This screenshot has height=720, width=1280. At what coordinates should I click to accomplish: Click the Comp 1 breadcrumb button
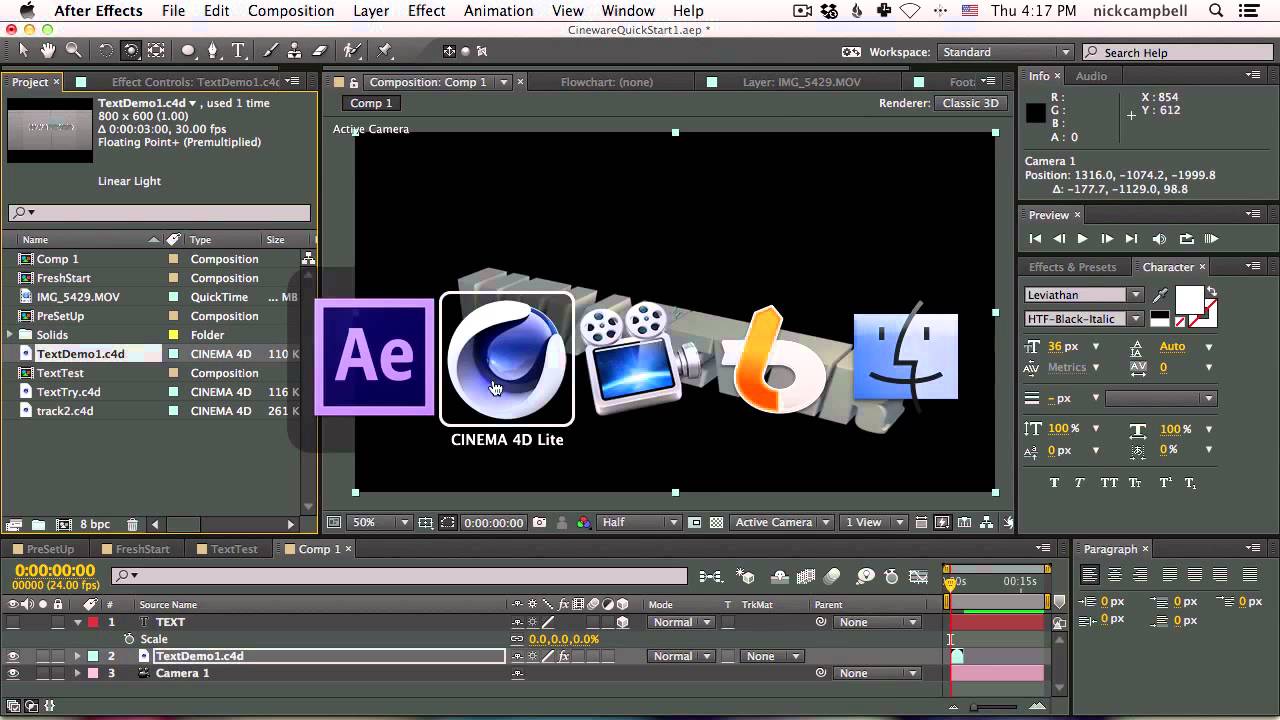[x=371, y=103]
